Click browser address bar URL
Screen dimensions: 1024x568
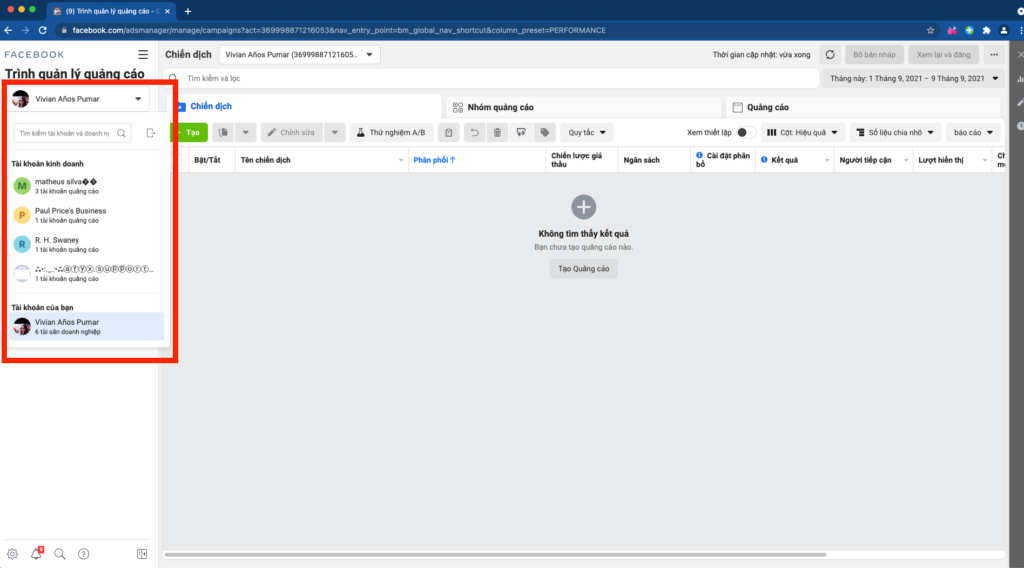(x=339, y=30)
